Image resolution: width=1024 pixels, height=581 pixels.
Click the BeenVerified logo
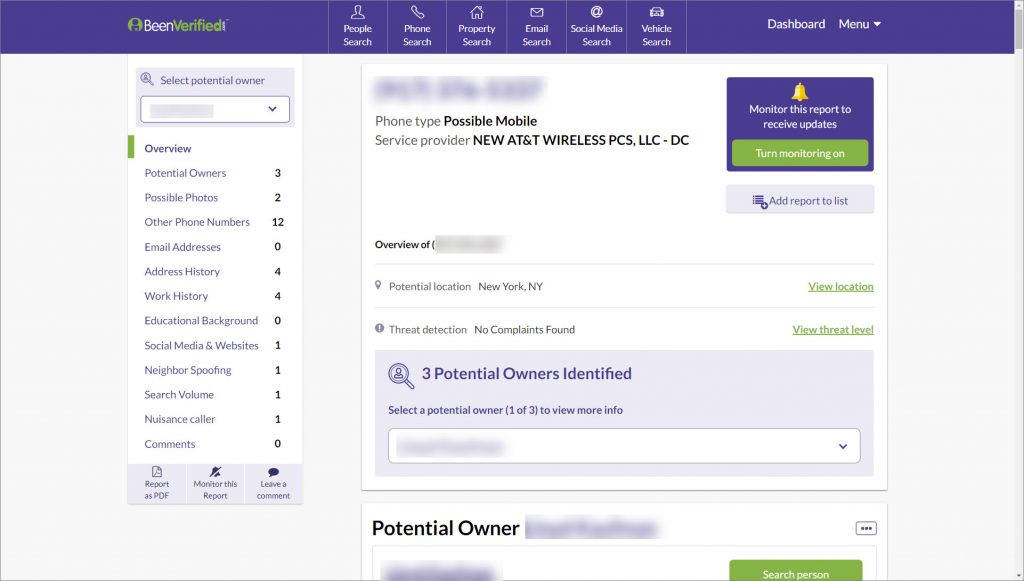point(178,25)
